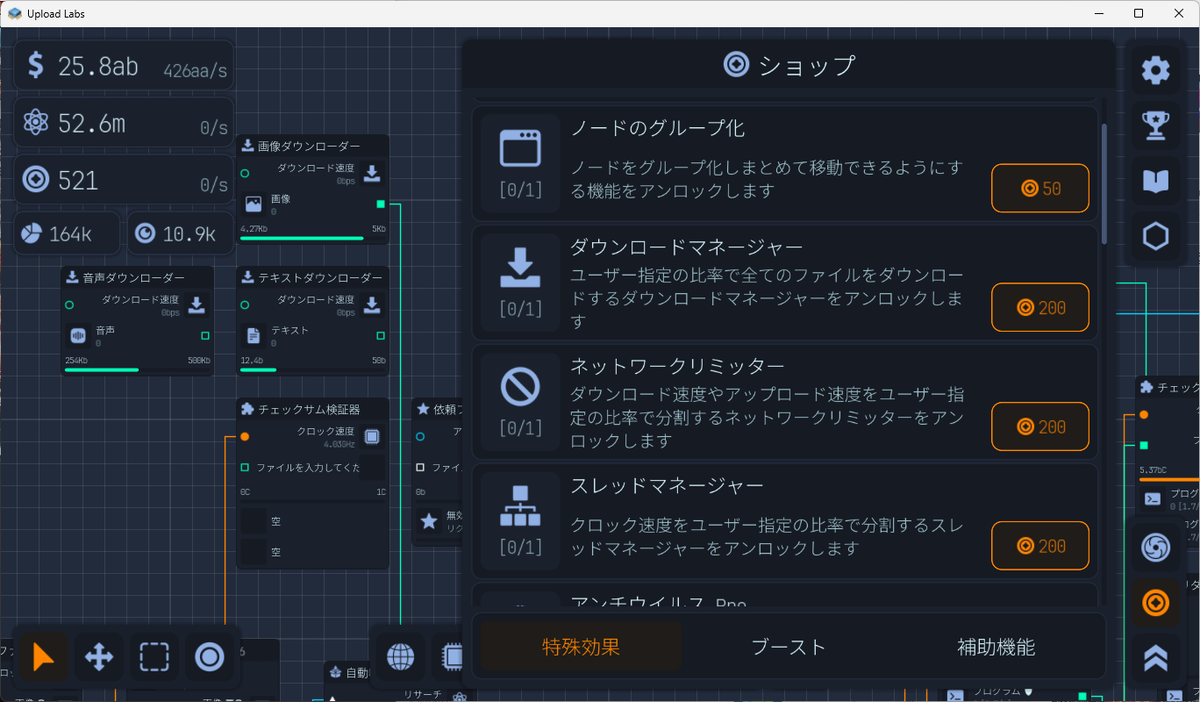Buy ネットワークリミッター for 200 tokens
The height and width of the screenshot is (702, 1200).
[1040, 426]
